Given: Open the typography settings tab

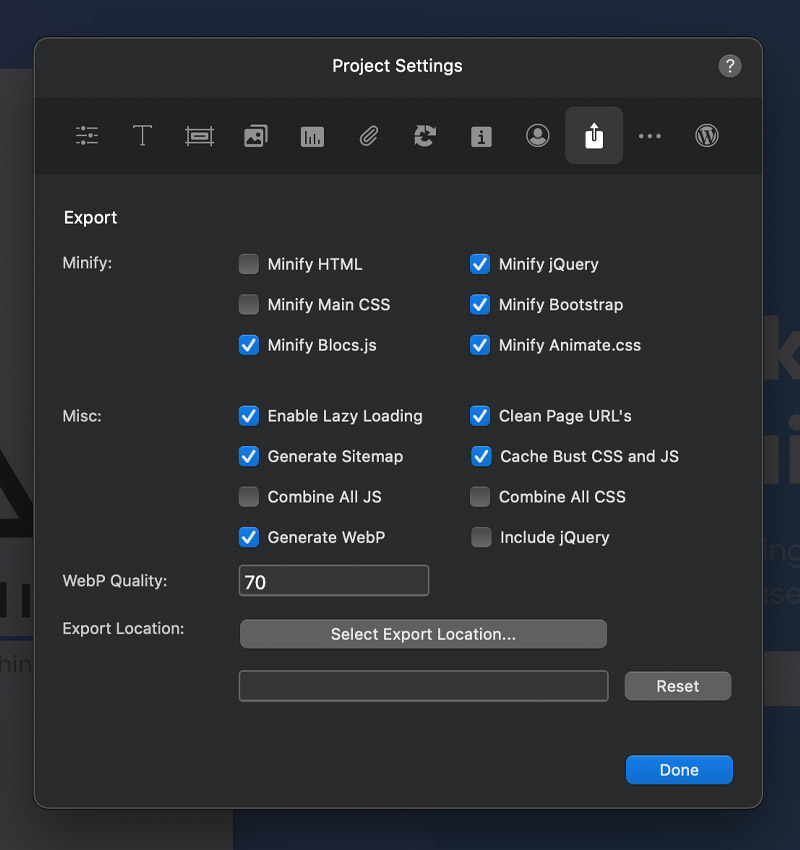Looking at the screenshot, I should click(x=143, y=136).
